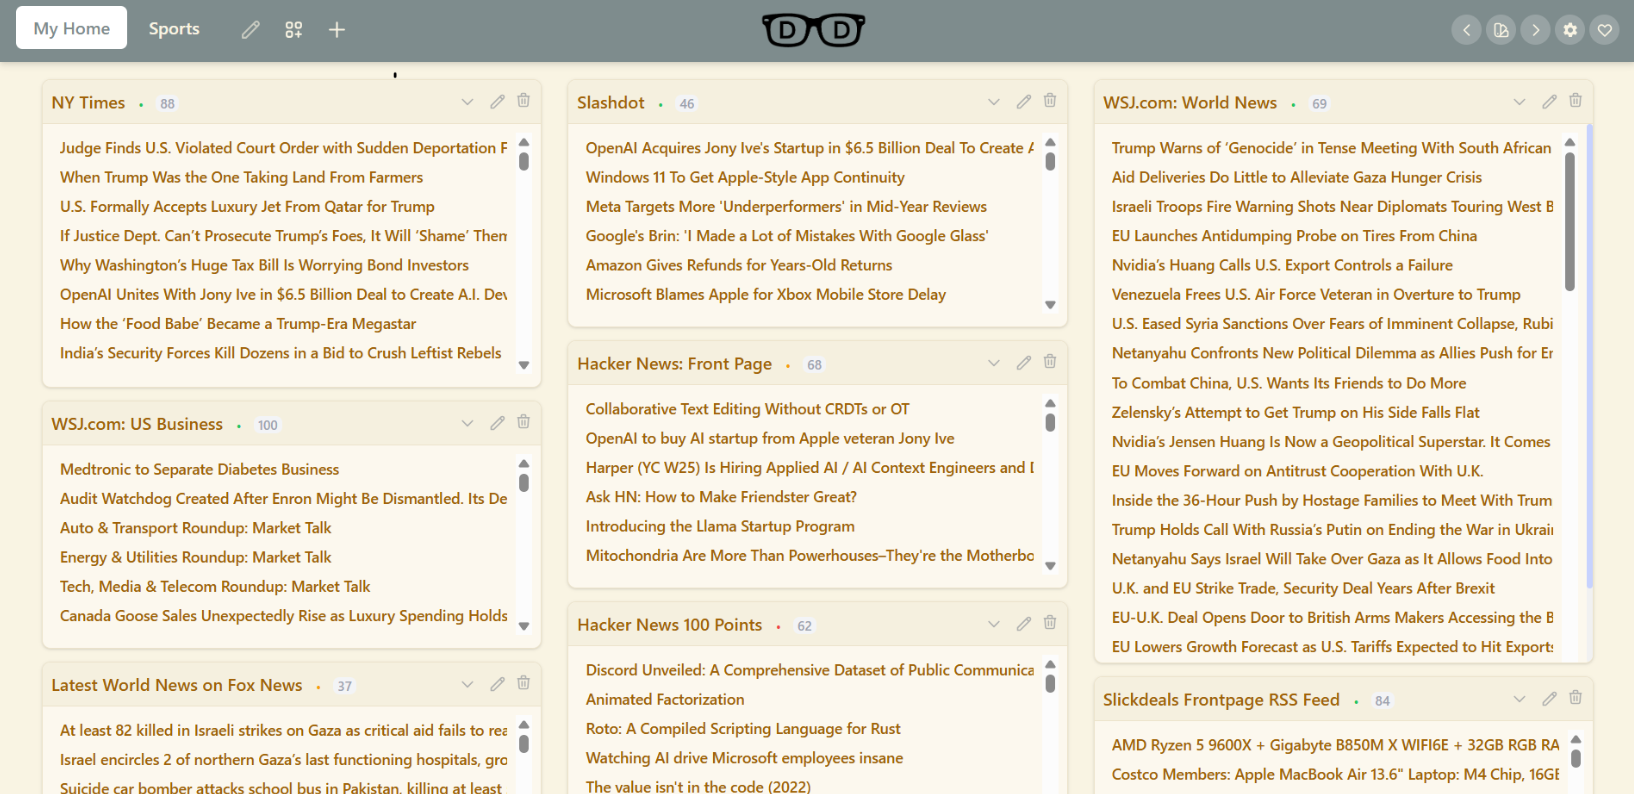The width and height of the screenshot is (1634, 794).
Task: Open the NY Times feed title
Action: 88,103
